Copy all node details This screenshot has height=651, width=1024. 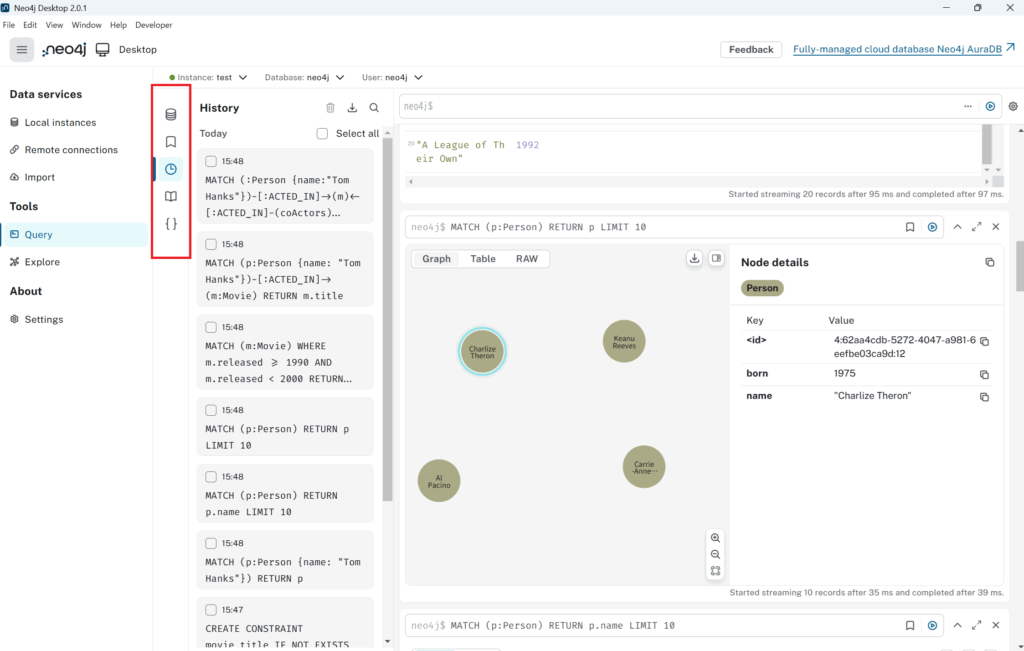989,262
